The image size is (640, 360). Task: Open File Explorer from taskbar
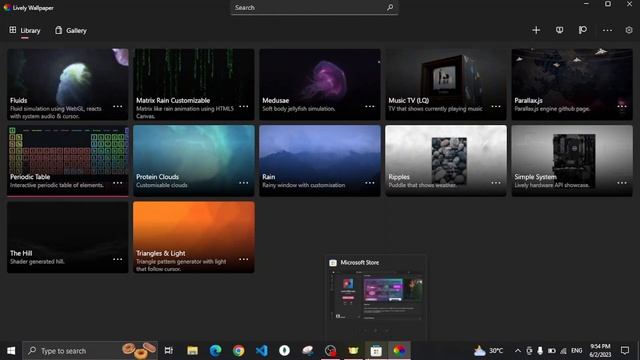[x=192, y=351]
